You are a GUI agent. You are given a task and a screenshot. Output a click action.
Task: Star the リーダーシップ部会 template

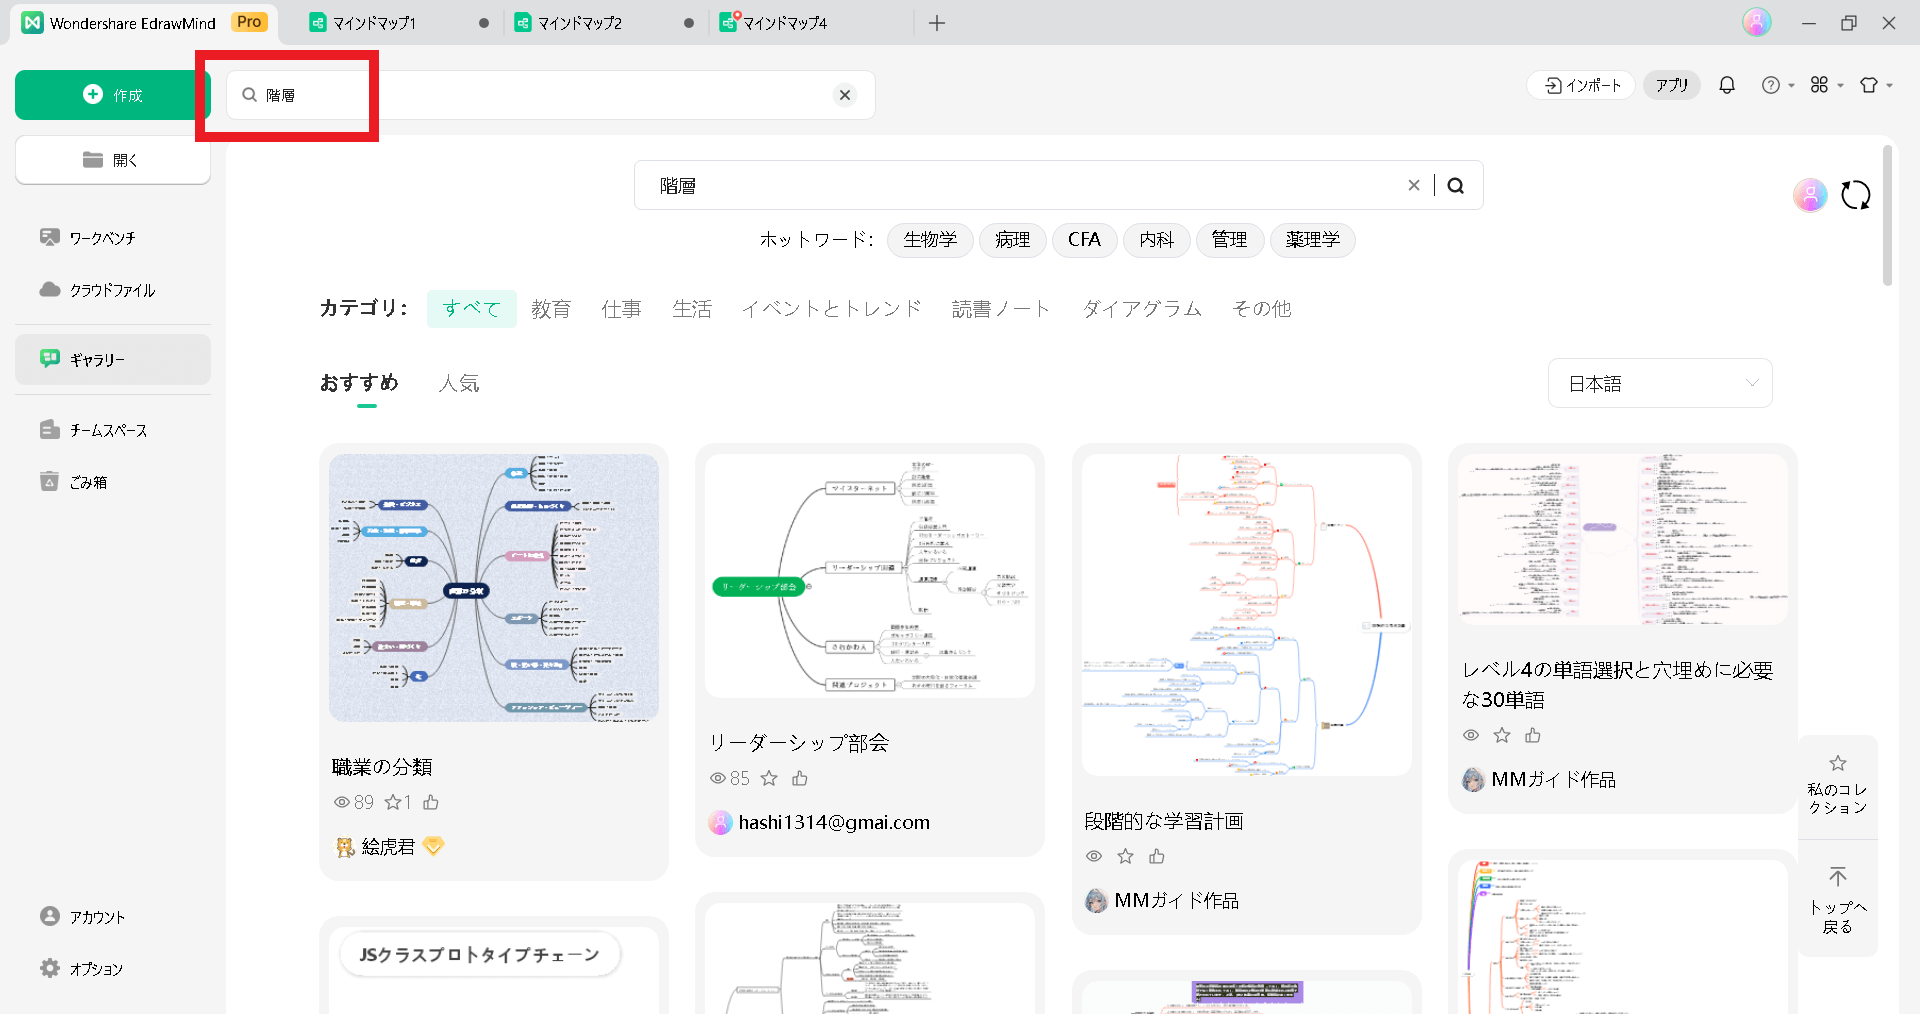pyautogui.click(x=769, y=778)
